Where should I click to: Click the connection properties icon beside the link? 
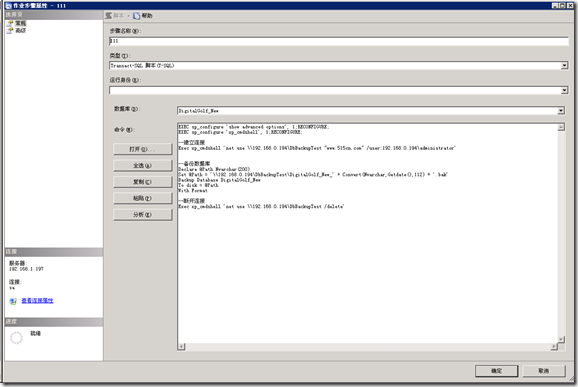13,301
